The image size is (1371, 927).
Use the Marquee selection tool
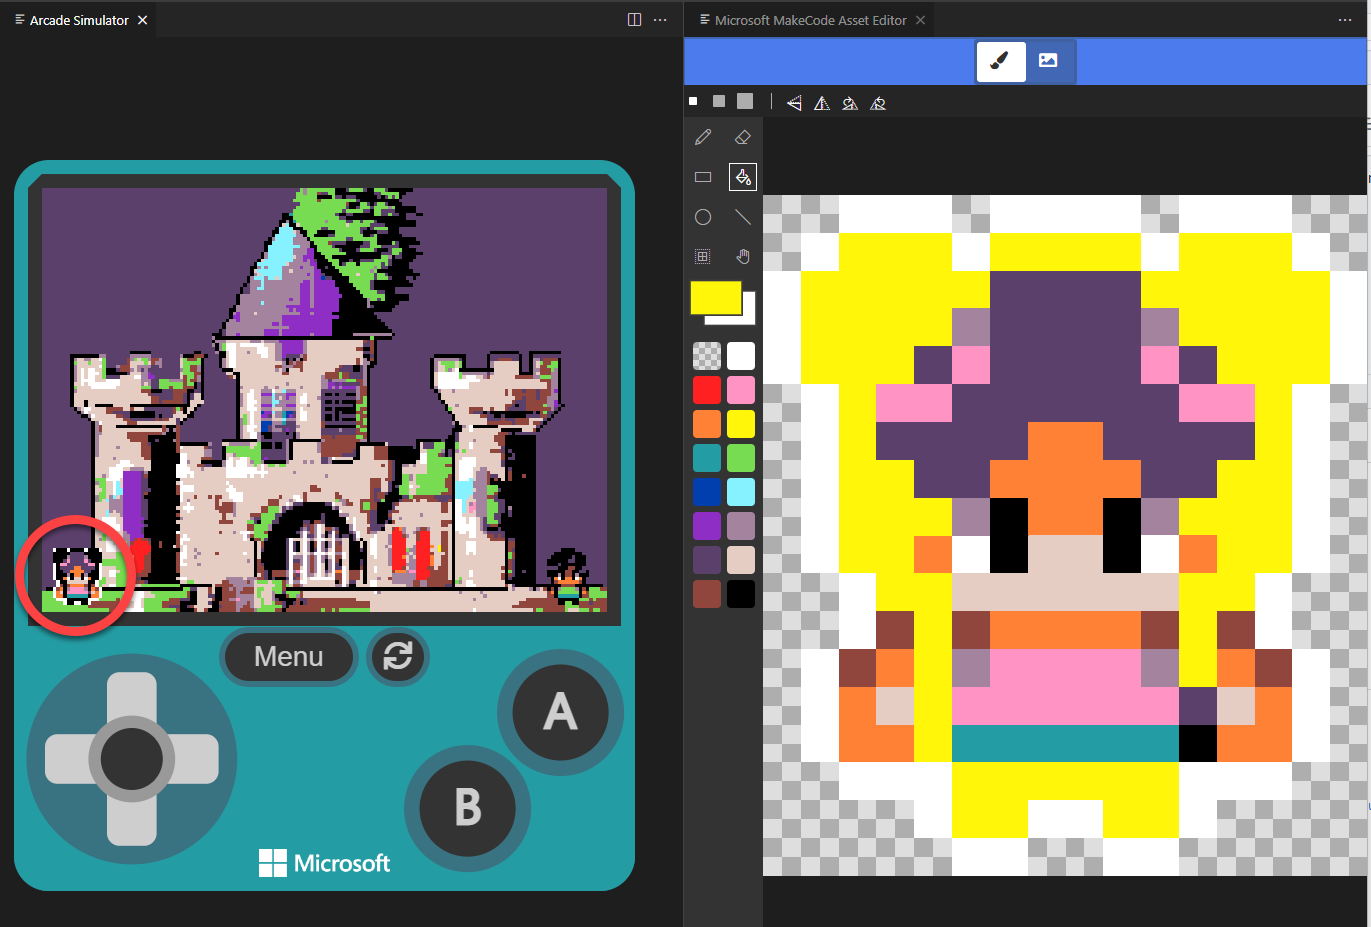[x=703, y=256]
